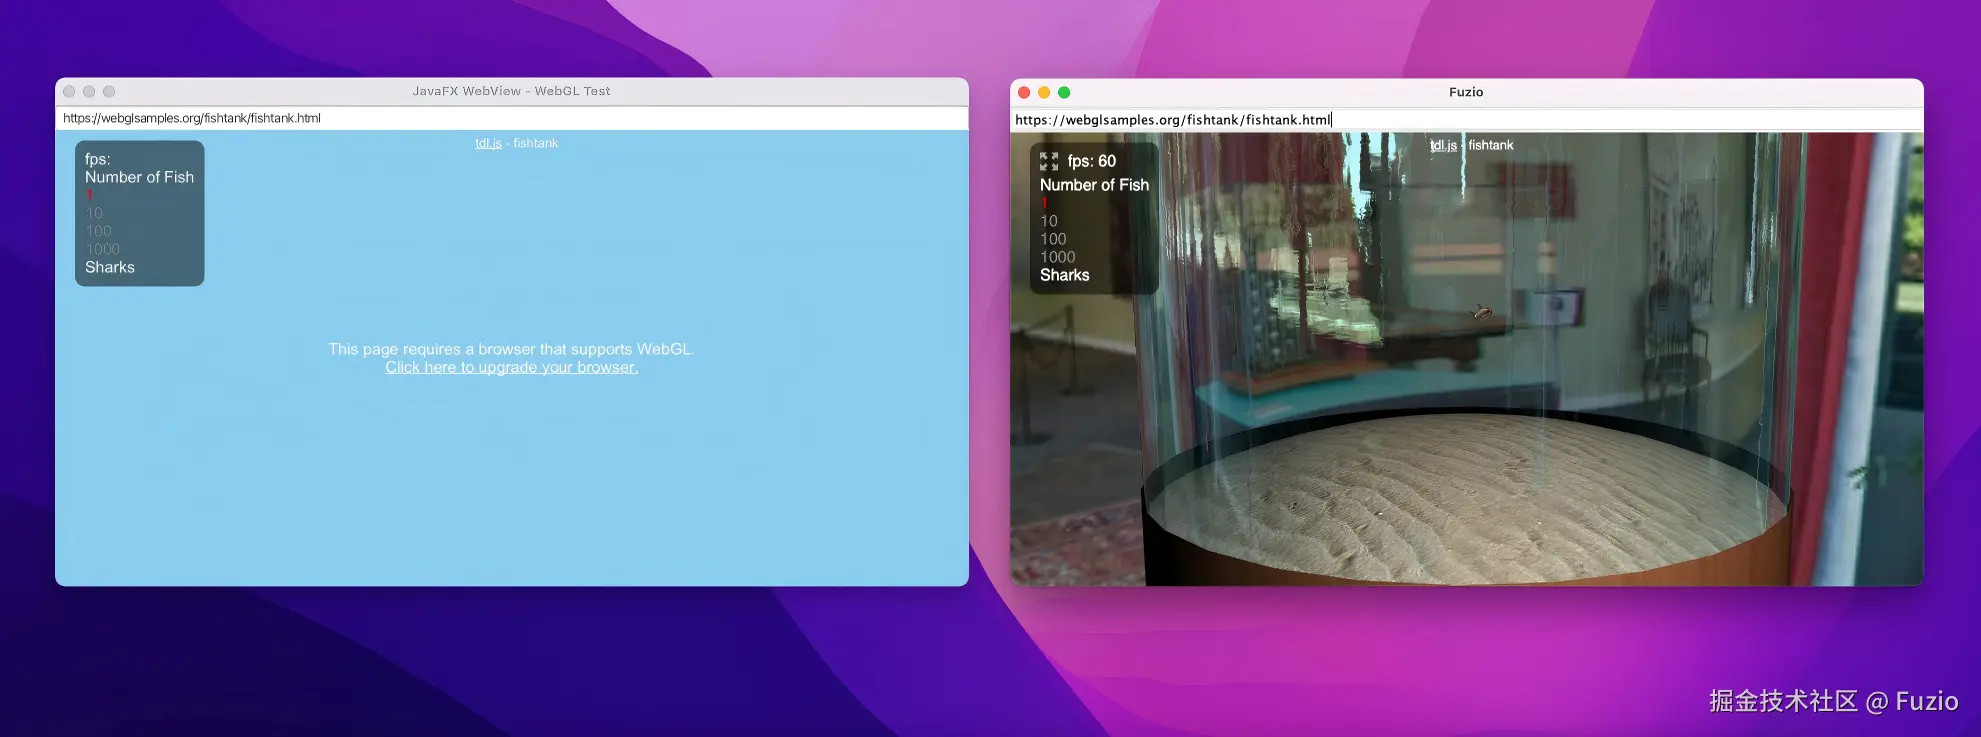The image size is (1981, 737).
Task: Select 10 fish in JavaFX WebView window
Action: (94, 213)
